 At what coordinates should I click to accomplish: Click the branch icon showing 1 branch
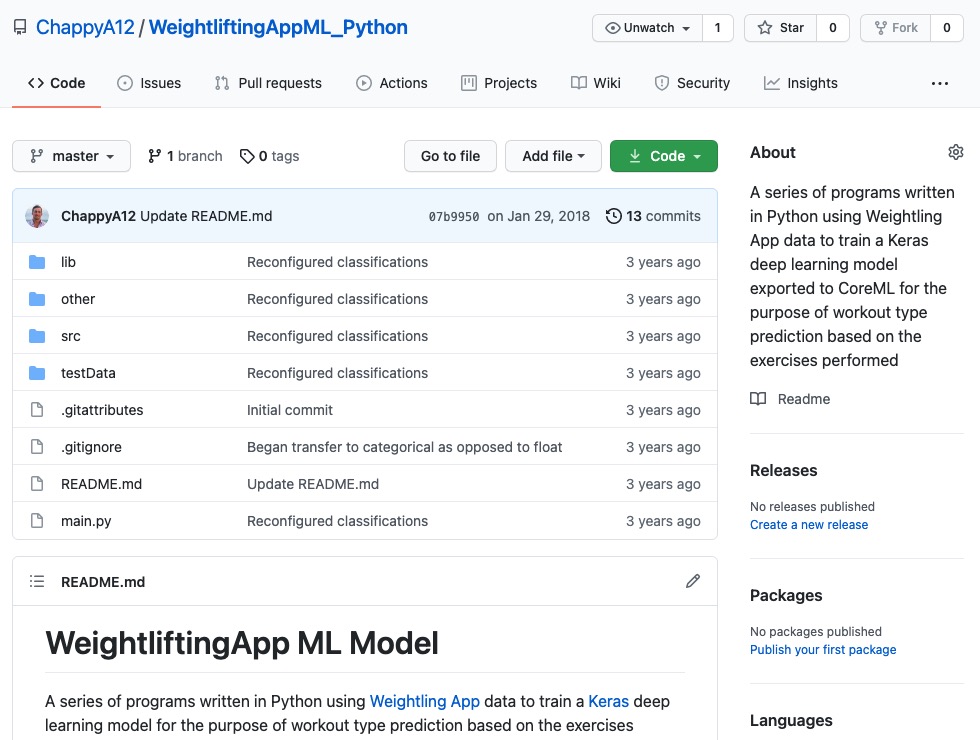tap(155, 156)
